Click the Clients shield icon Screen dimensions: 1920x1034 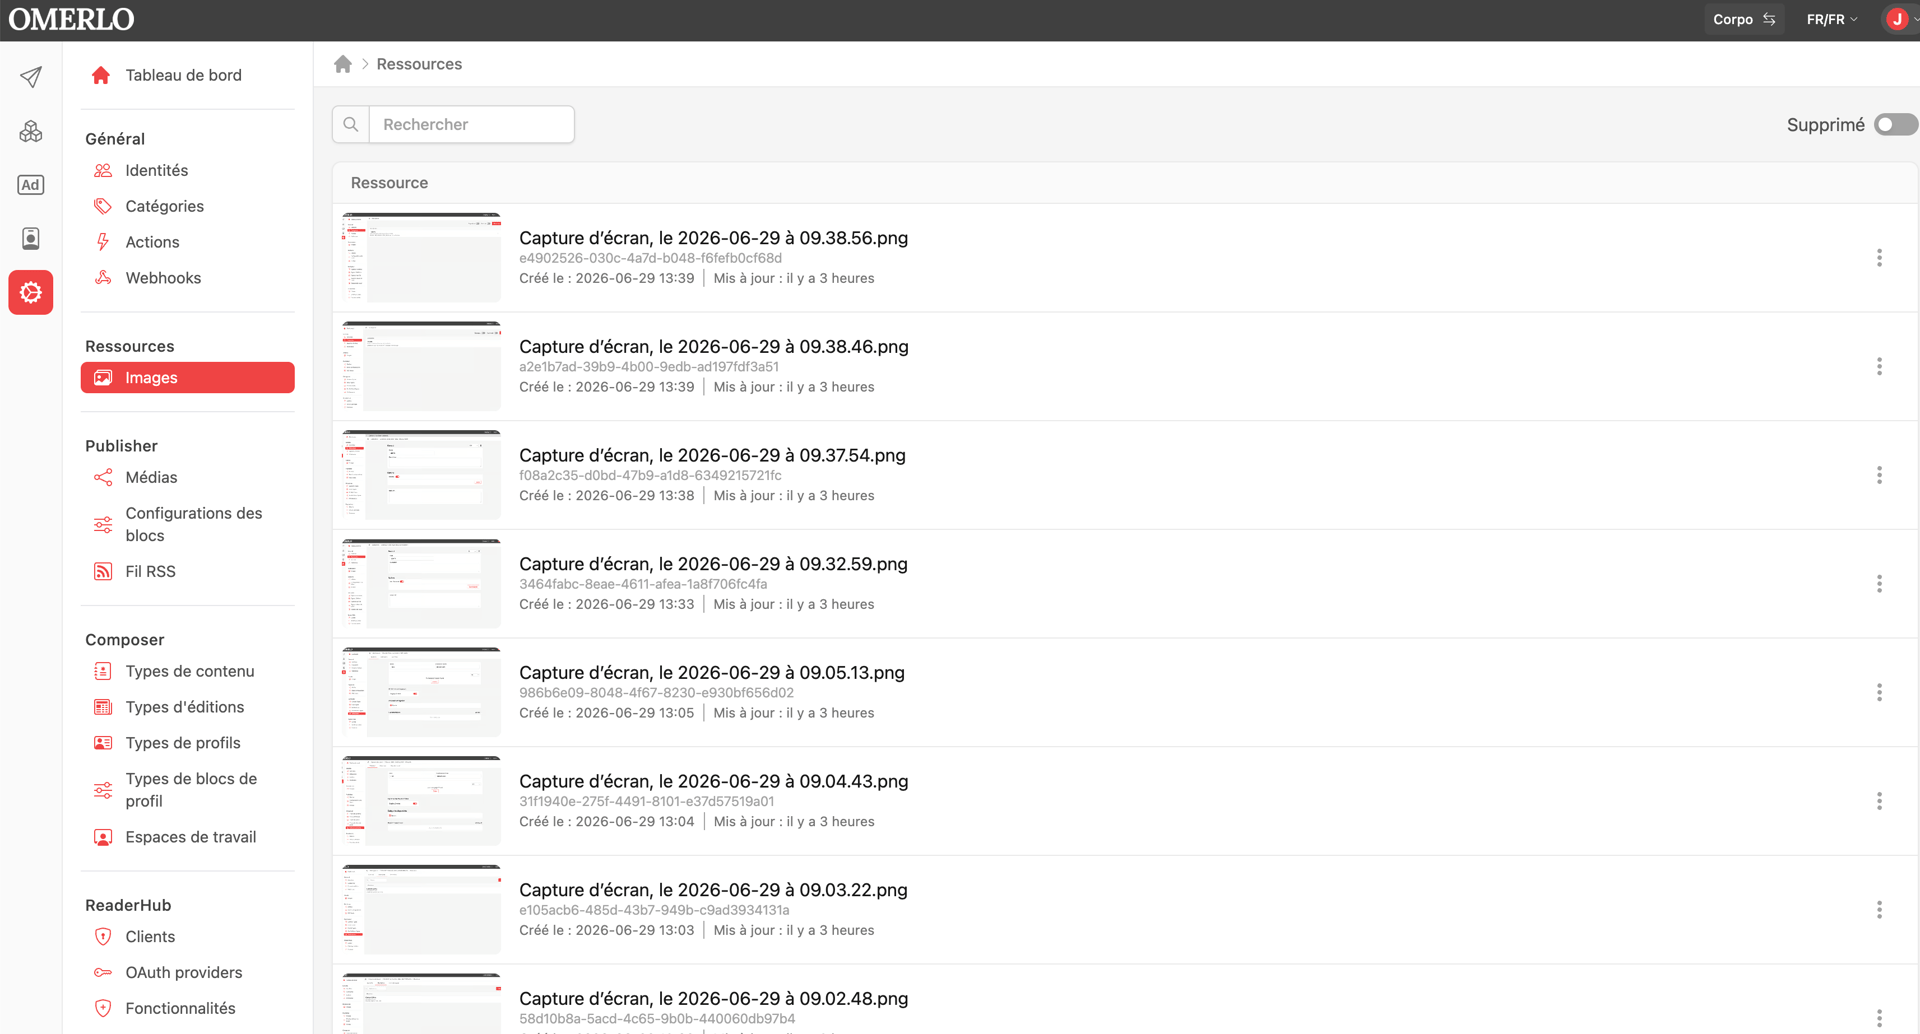tap(103, 936)
